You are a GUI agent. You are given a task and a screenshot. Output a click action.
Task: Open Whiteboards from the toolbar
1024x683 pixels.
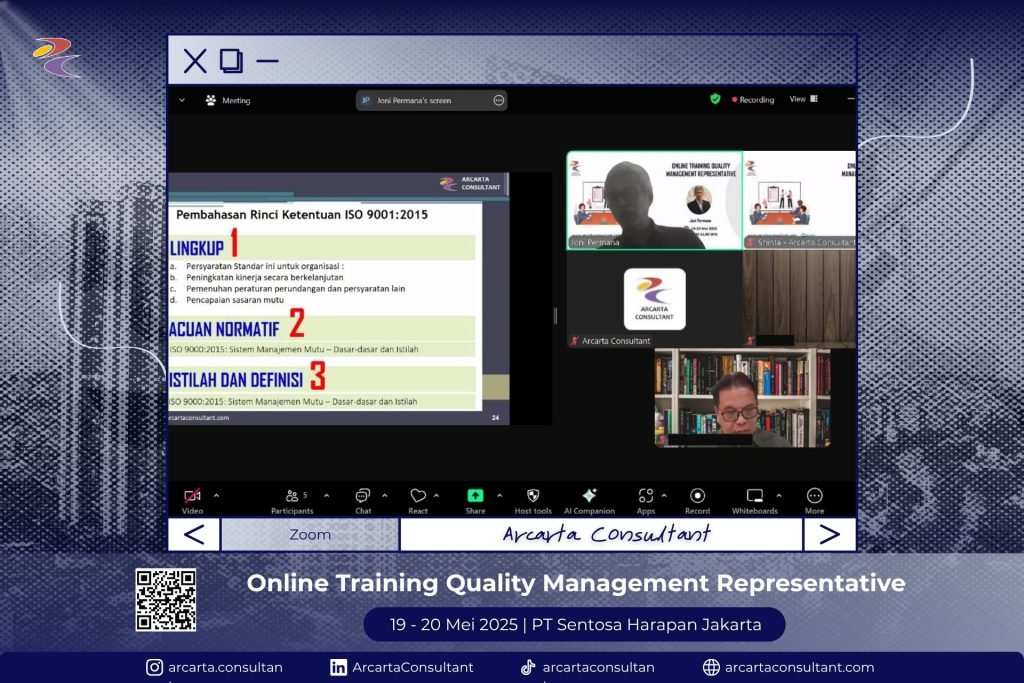(x=754, y=496)
